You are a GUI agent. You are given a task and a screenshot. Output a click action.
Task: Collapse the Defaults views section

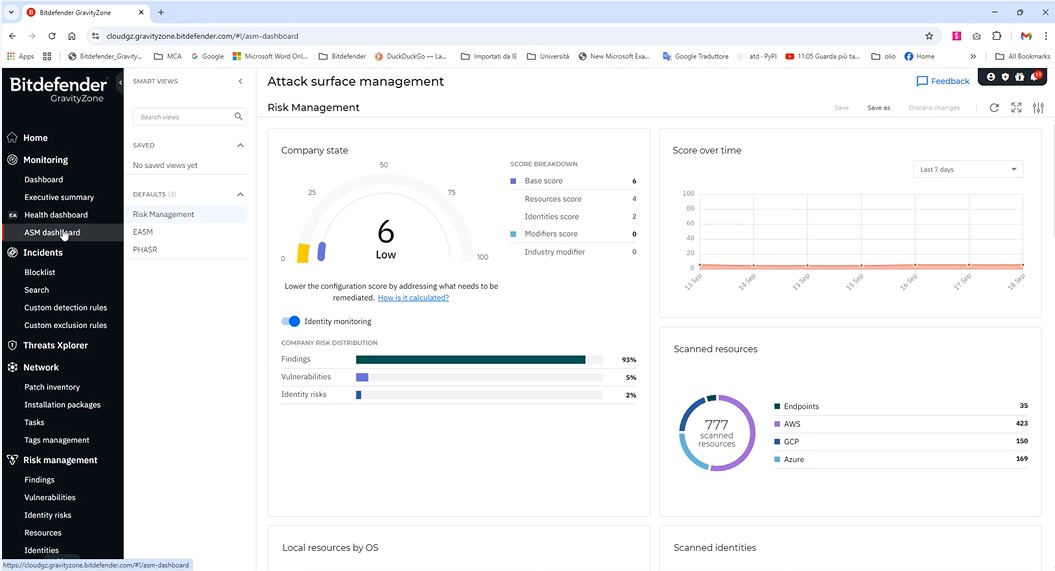(240, 194)
